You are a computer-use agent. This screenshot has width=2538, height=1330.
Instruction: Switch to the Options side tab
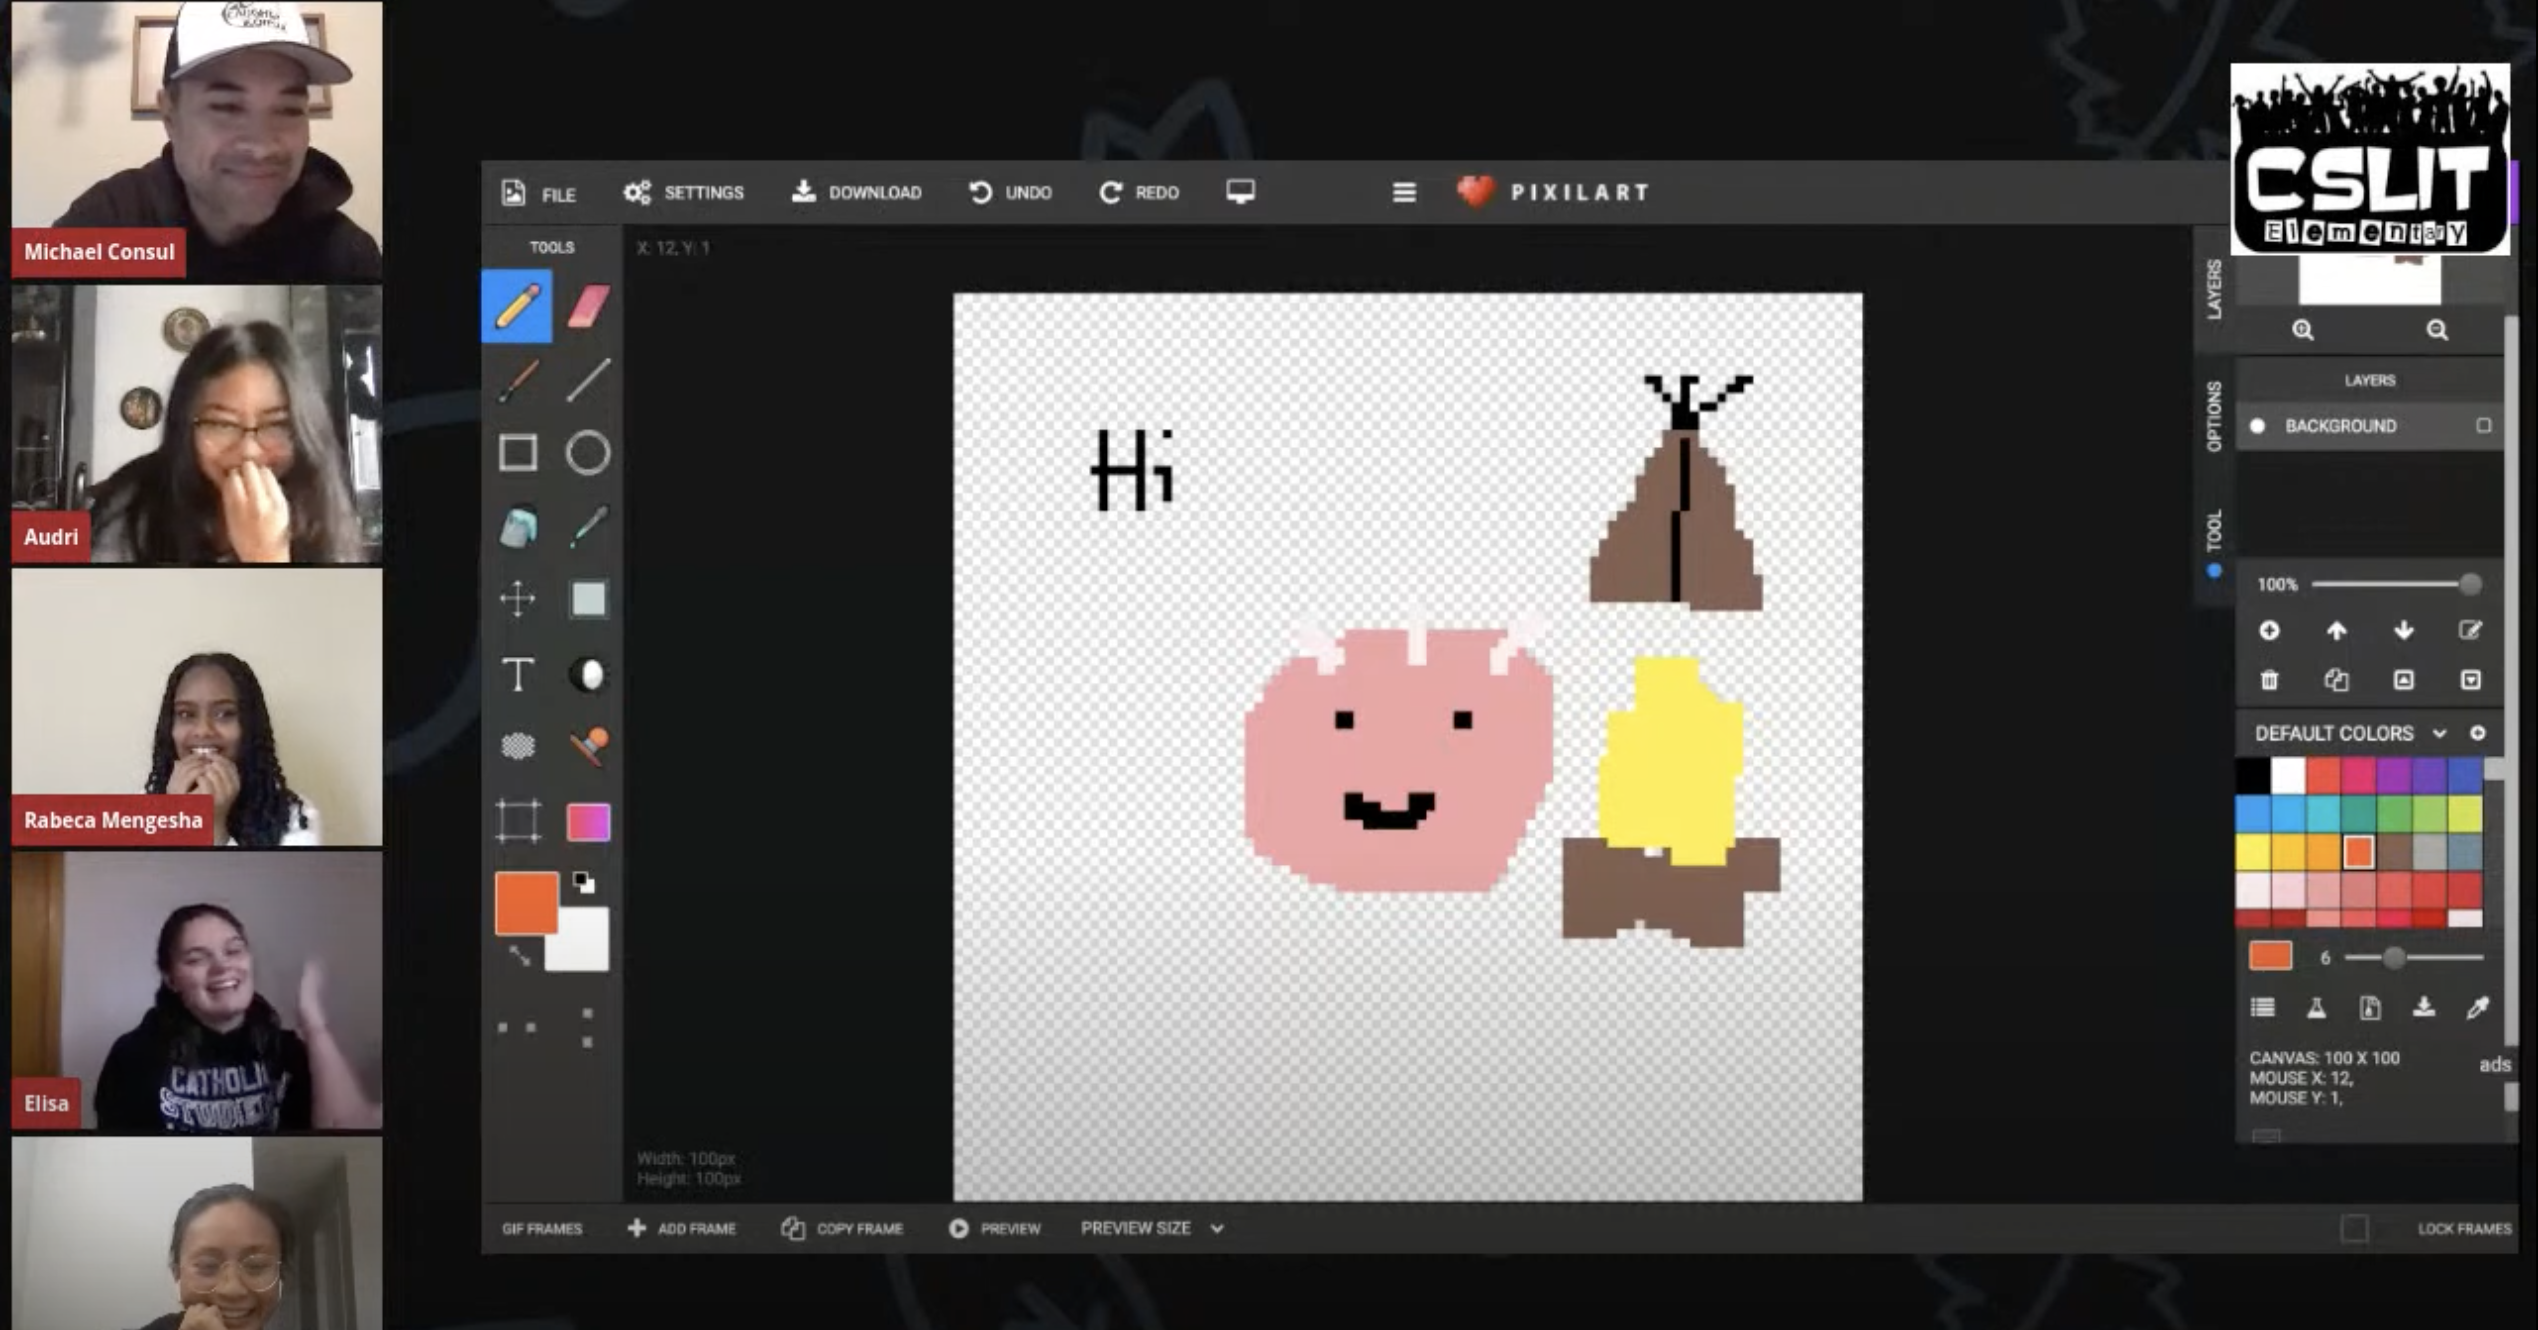pos(2214,416)
